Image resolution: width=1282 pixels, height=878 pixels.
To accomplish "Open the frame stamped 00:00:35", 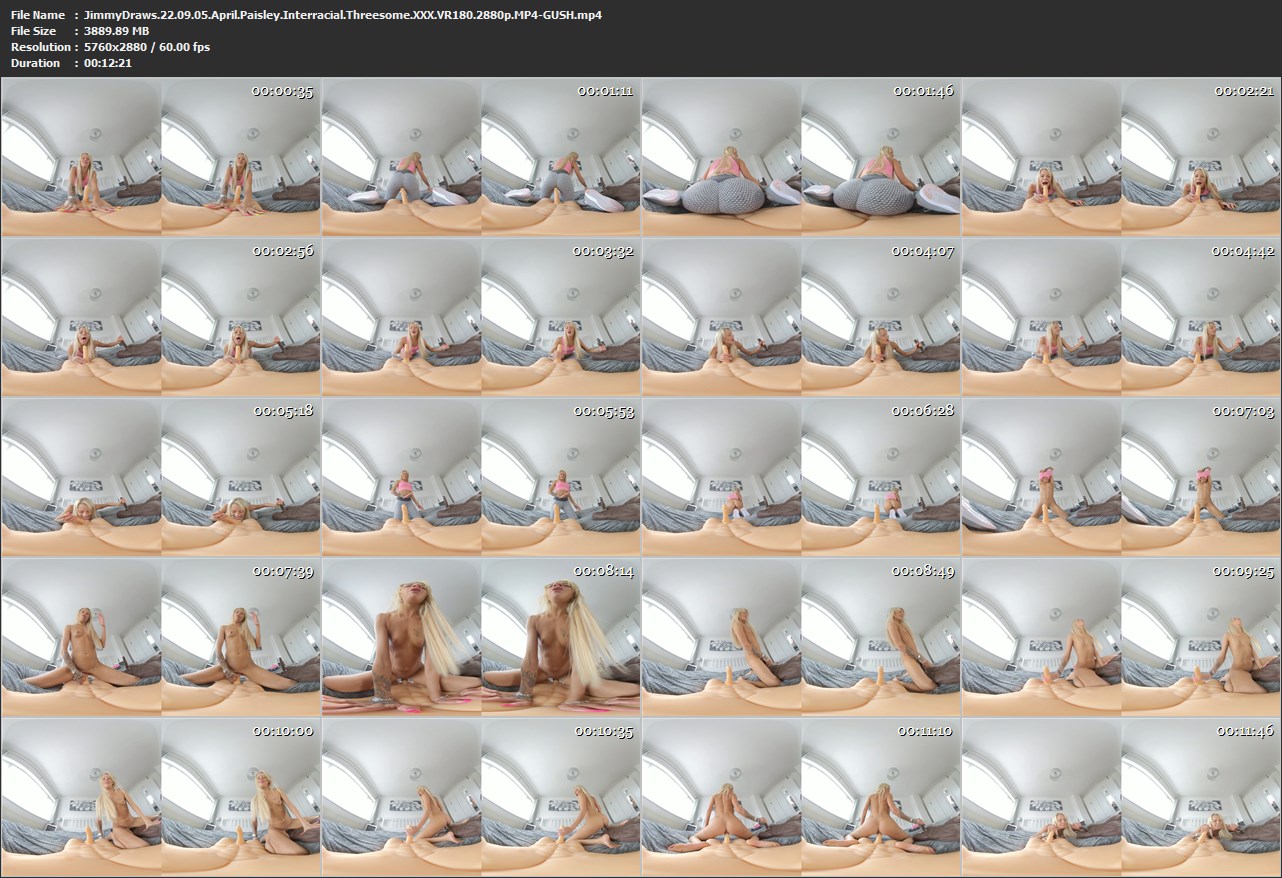I will coord(160,158).
